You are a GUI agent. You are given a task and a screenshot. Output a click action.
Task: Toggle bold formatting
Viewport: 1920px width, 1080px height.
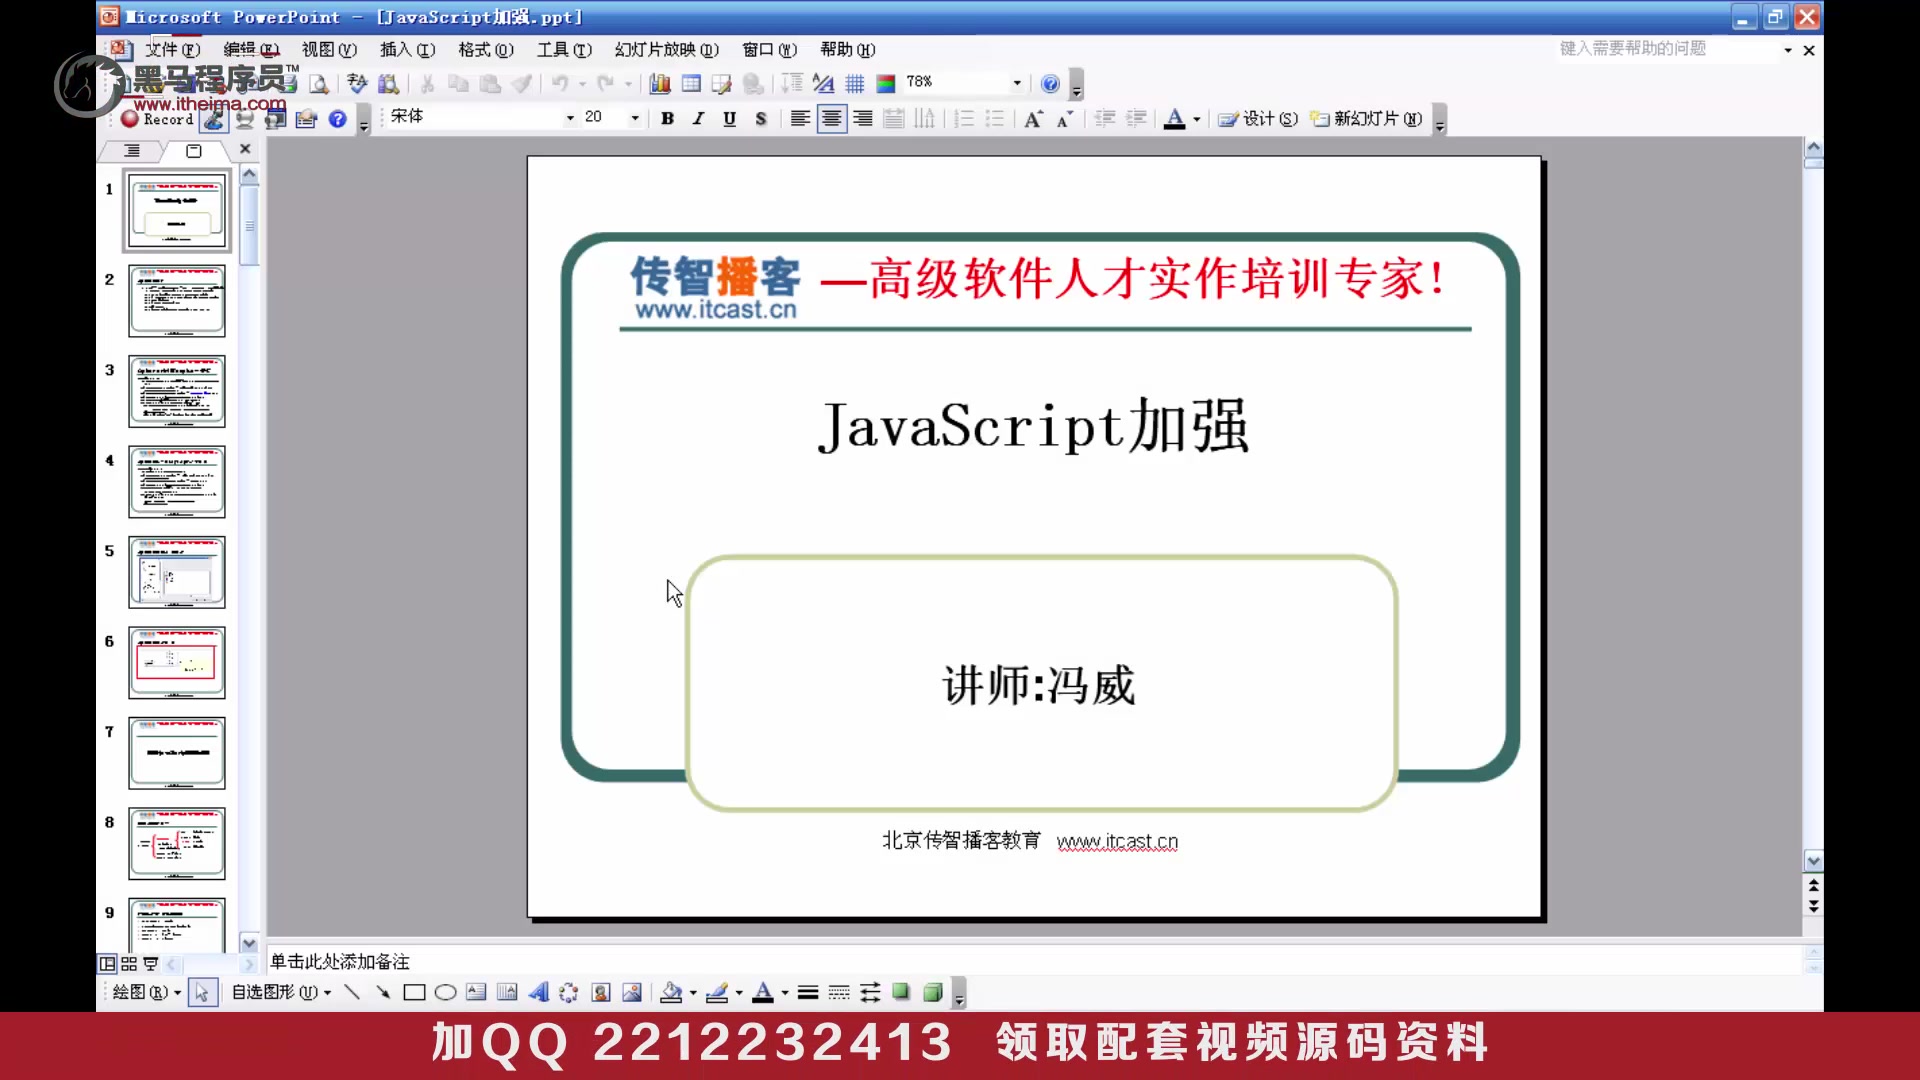(x=668, y=119)
